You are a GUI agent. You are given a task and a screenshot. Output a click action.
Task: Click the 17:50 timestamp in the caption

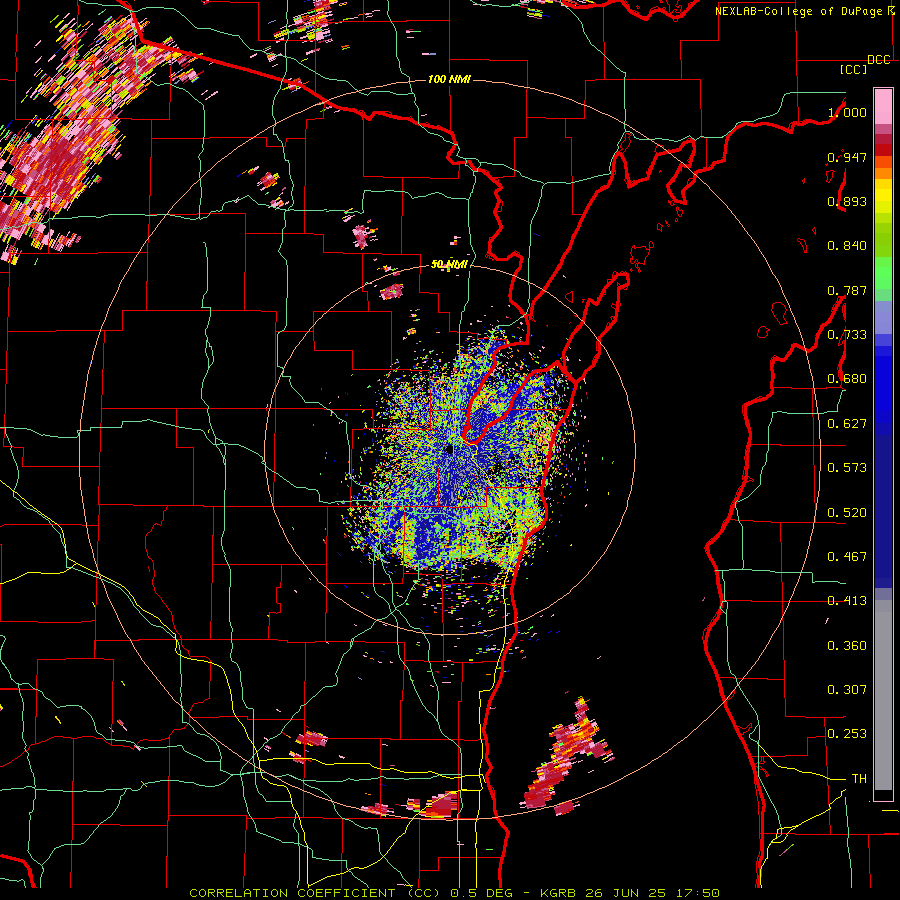(698, 893)
